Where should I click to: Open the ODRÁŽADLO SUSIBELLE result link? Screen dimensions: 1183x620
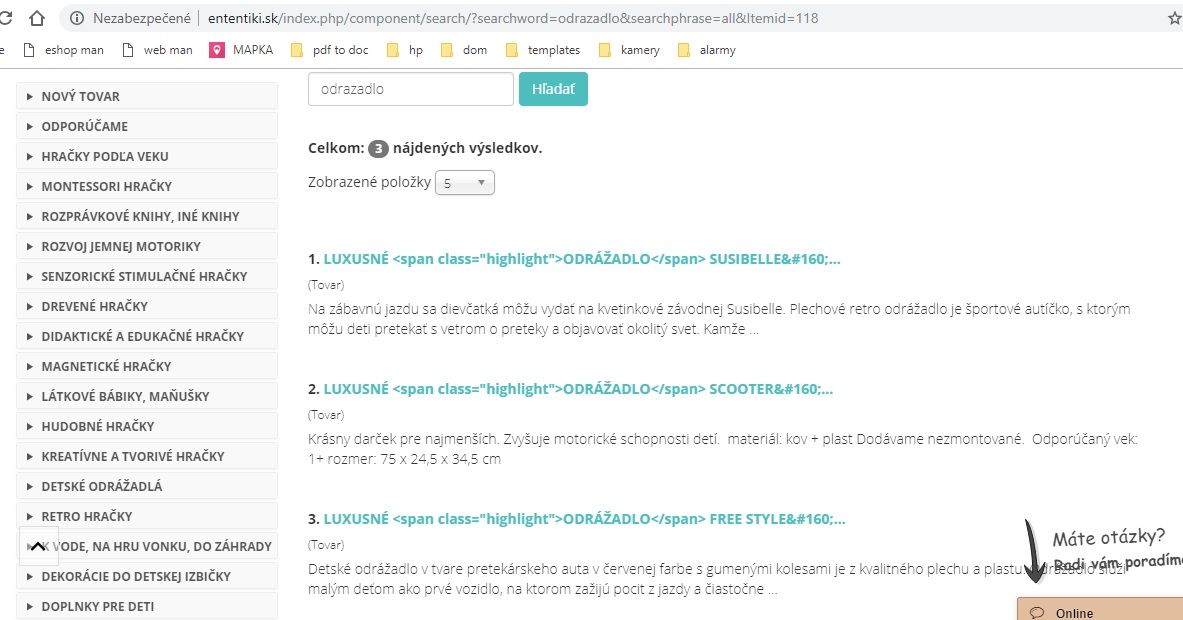[x=582, y=259]
